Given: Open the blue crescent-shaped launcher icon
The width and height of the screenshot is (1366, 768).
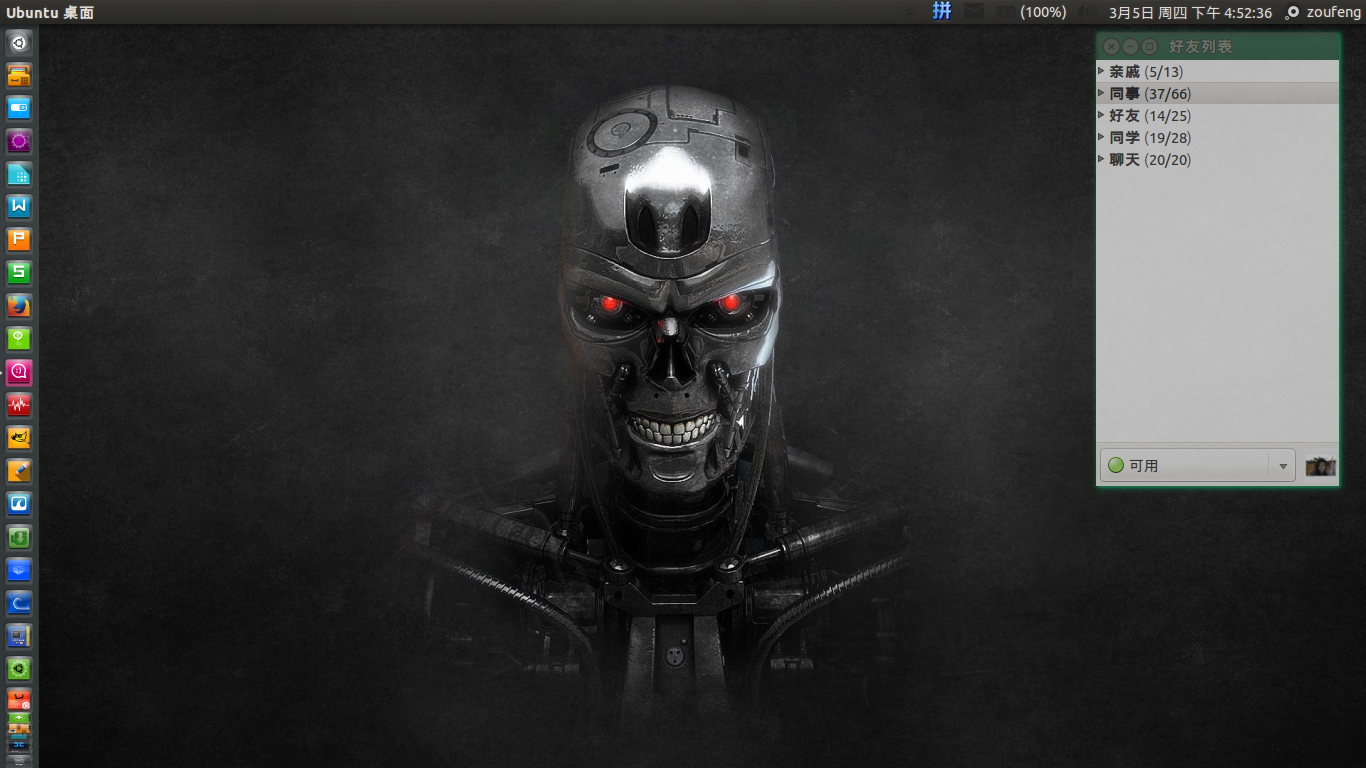Looking at the screenshot, I should [20, 603].
